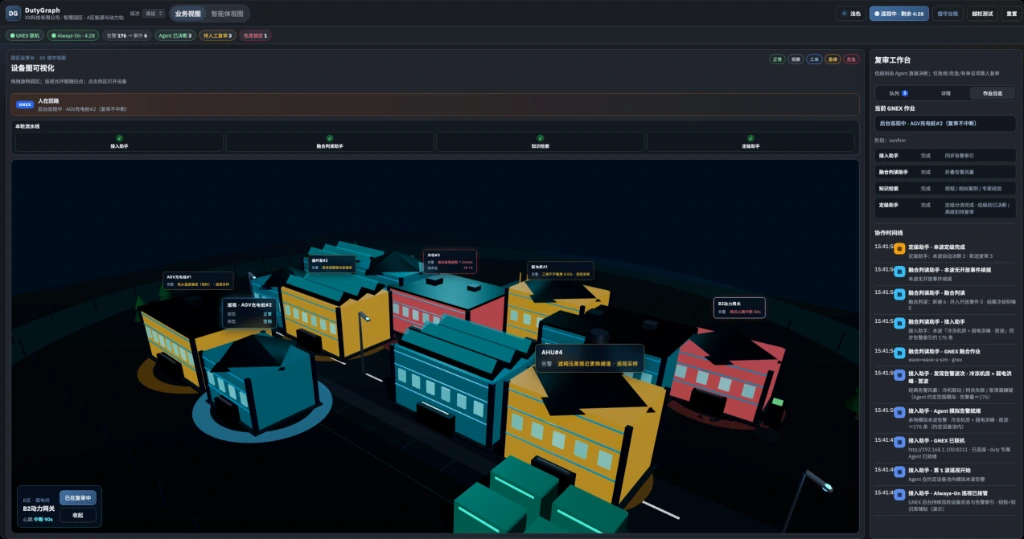Click the GNEX 联机 status chip
This screenshot has width=1024, height=539.
[x=25, y=35]
